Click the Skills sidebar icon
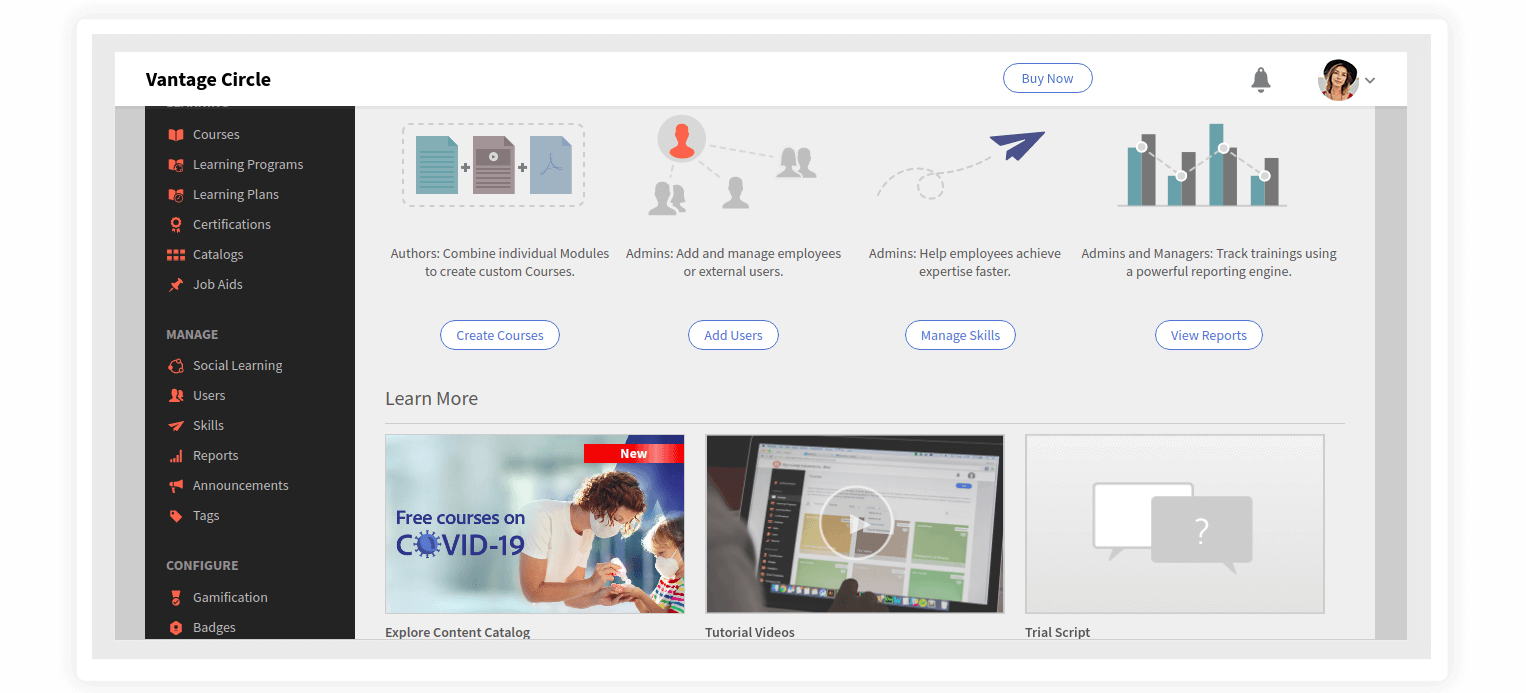The width and height of the screenshot is (1526, 693). click(x=176, y=425)
